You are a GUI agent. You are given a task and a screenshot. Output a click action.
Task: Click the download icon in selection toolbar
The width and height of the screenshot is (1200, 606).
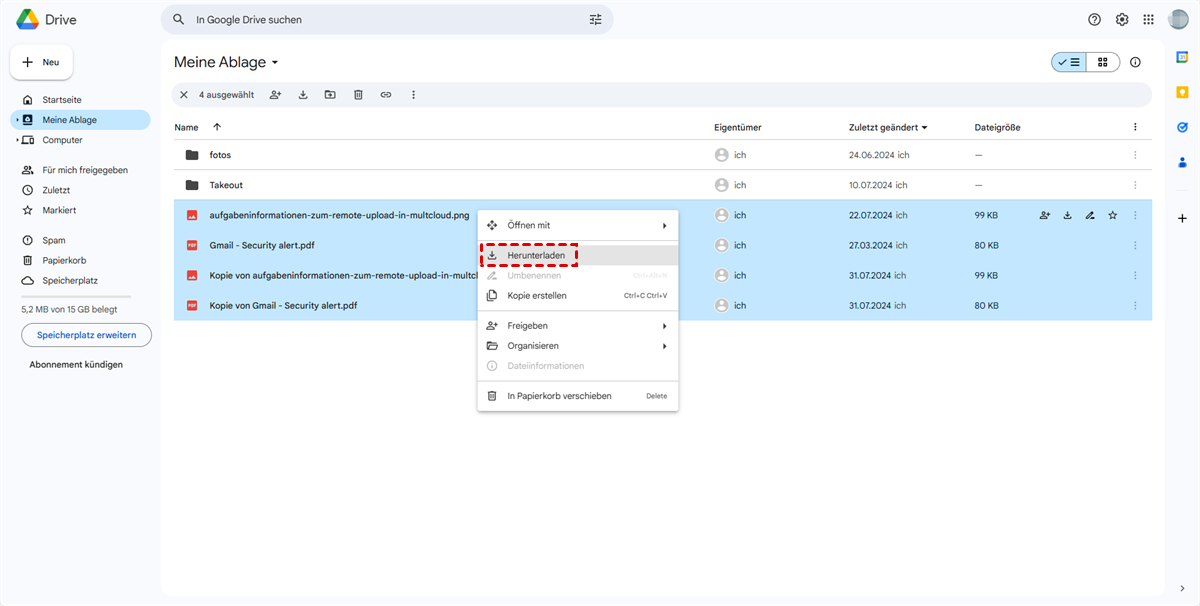point(303,95)
